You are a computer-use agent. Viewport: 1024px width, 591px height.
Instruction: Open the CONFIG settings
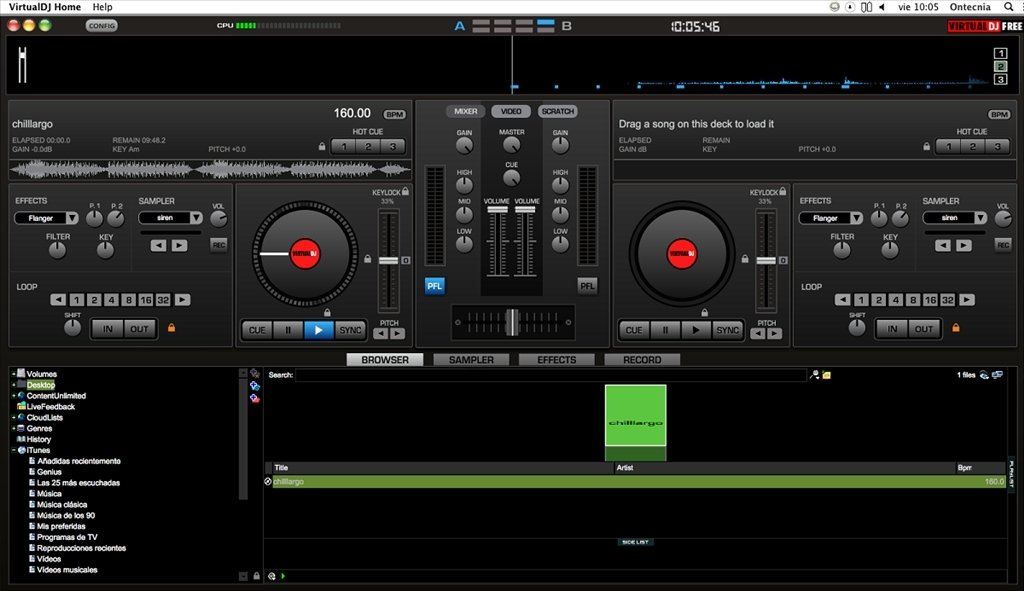point(101,25)
